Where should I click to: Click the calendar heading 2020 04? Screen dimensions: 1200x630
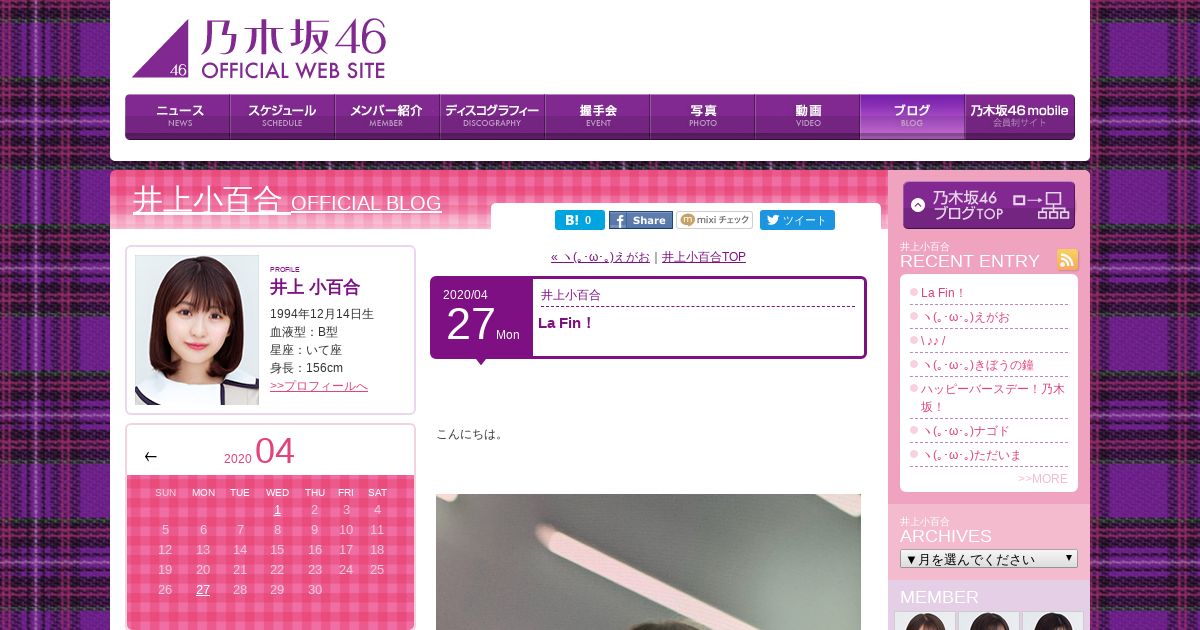[x=259, y=452]
